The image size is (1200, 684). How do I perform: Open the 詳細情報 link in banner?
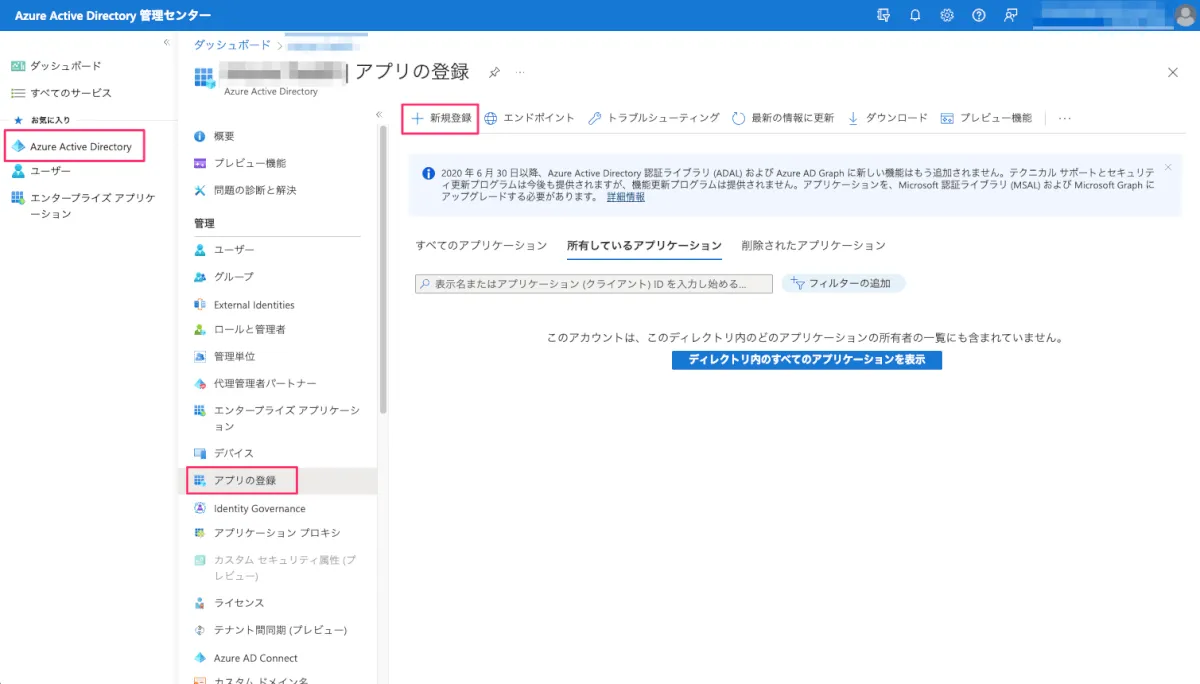click(625, 197)
